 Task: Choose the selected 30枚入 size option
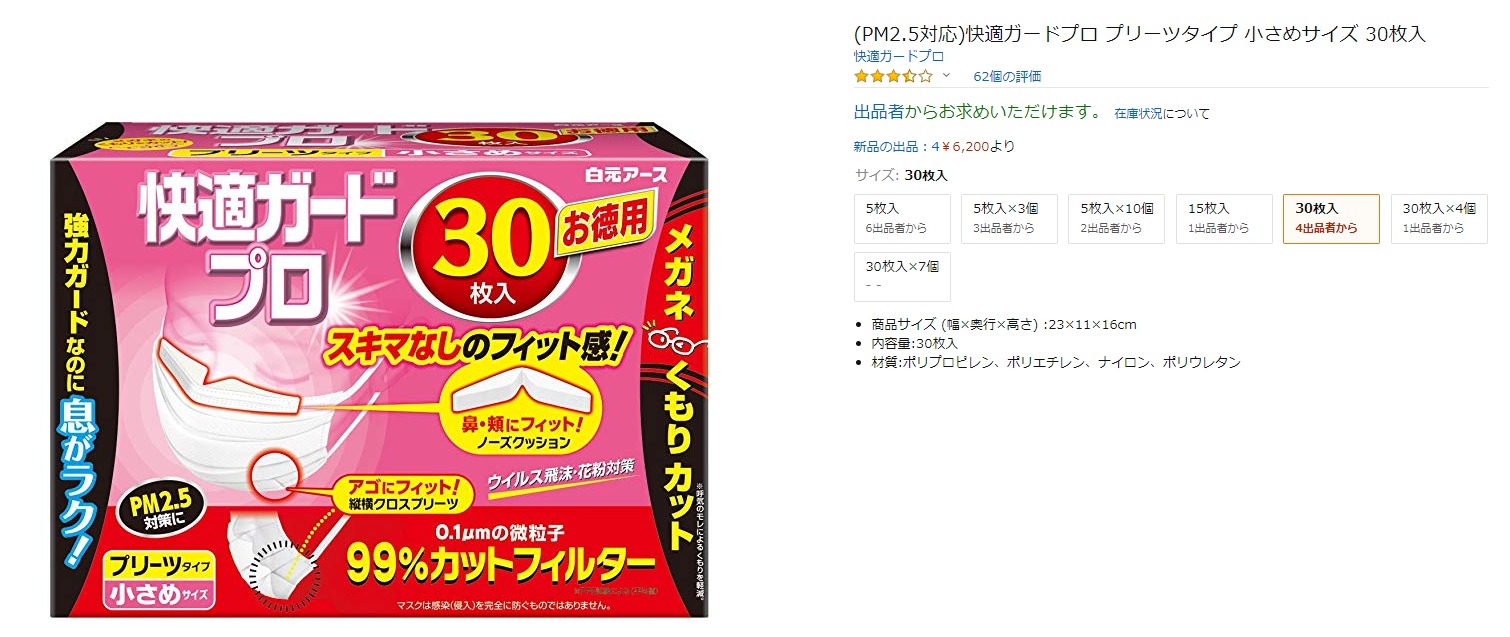tap(1332, 218)
